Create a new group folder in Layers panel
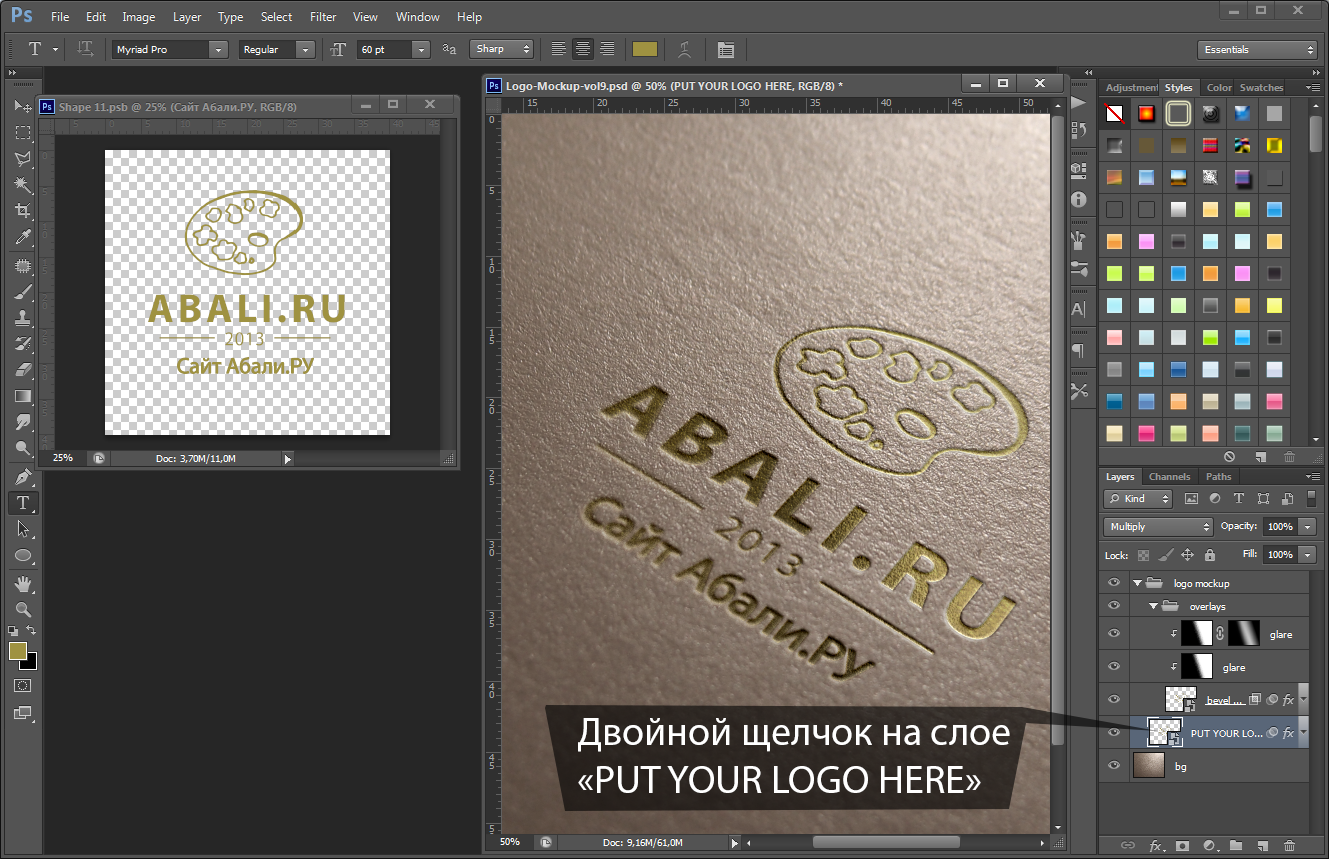This screenshot has width=1329, height=859. [1235, 846]
